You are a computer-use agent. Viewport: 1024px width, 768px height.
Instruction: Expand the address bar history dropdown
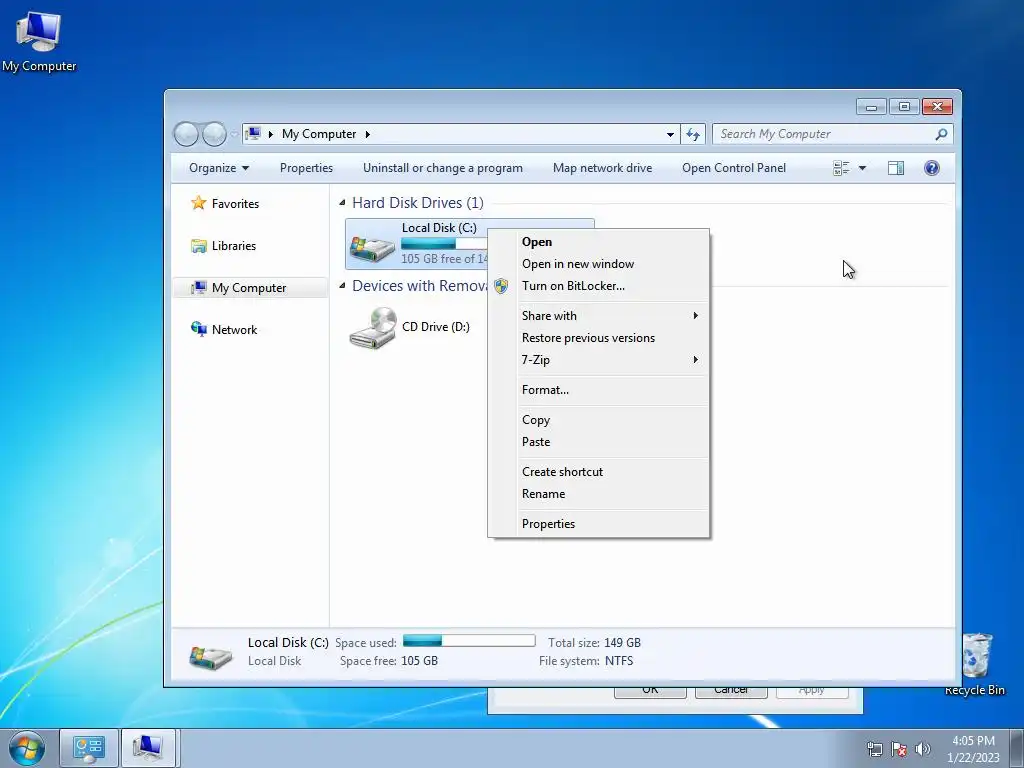coord(670,134)
